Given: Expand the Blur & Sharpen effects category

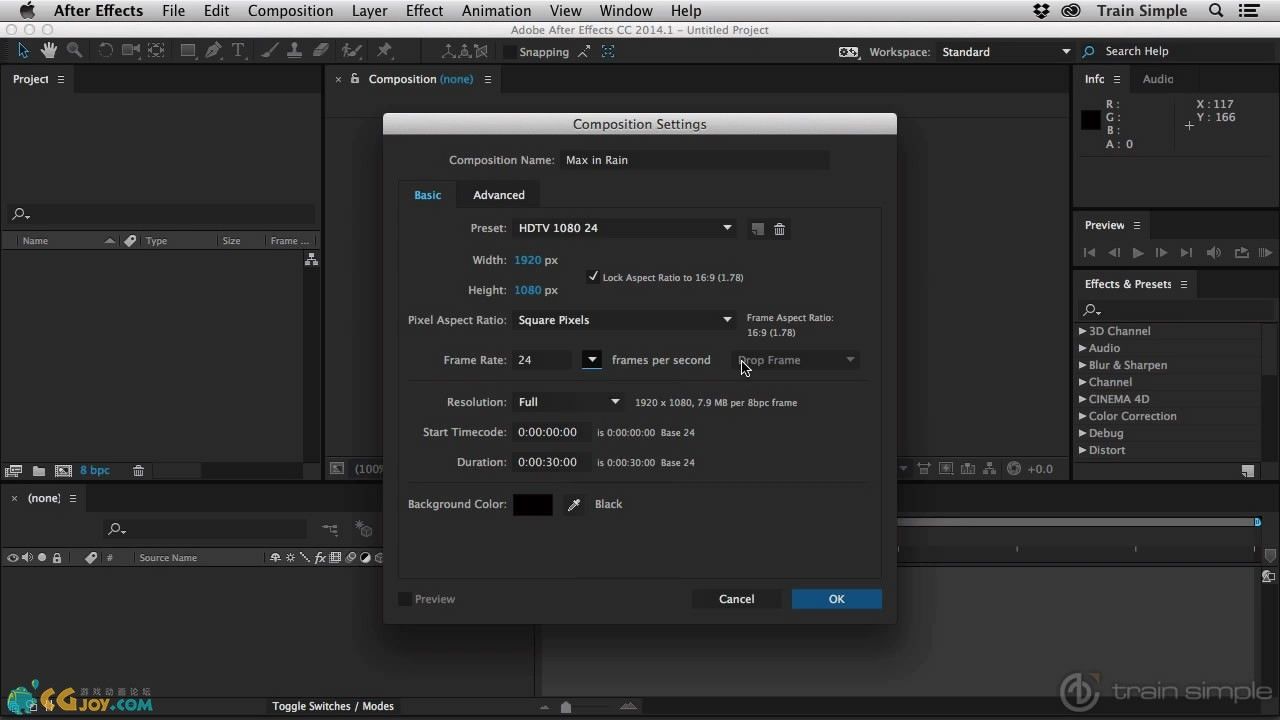Looking at the screenshot, I should point(1082,365).
